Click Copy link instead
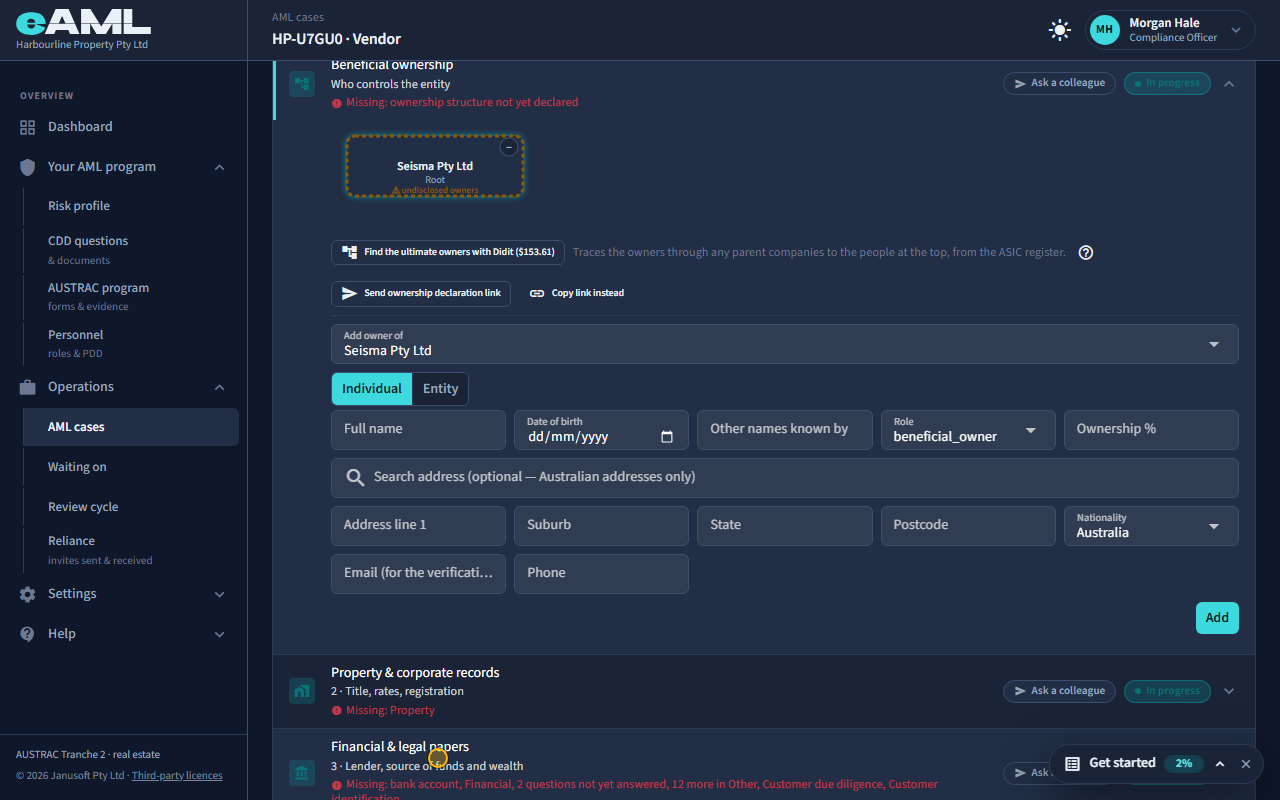Viewport: 1280px width, 800px height. coord(577,293)
